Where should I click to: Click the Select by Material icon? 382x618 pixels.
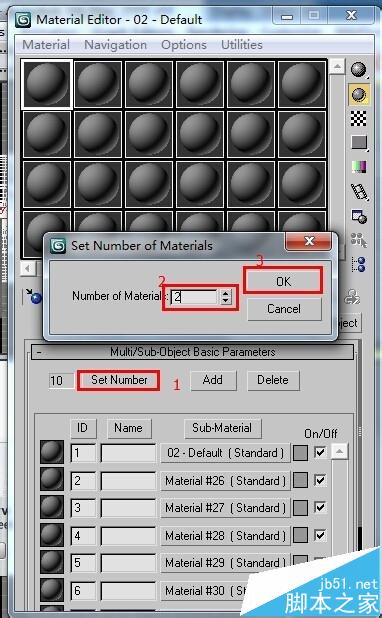(359, 240)
